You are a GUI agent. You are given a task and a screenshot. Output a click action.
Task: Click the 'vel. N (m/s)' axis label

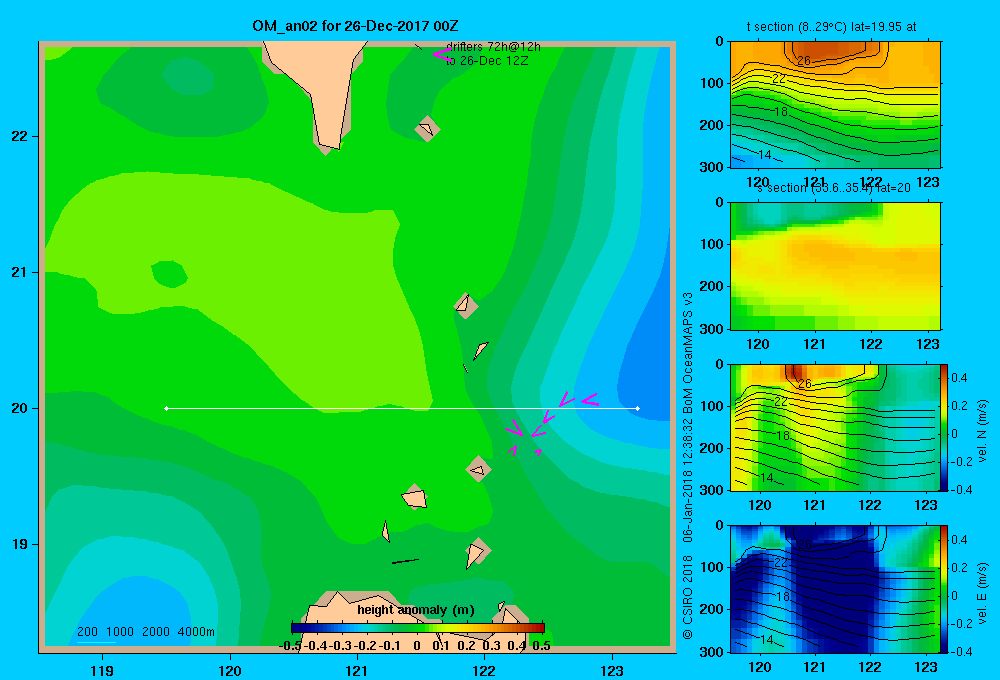coord(983,430)
